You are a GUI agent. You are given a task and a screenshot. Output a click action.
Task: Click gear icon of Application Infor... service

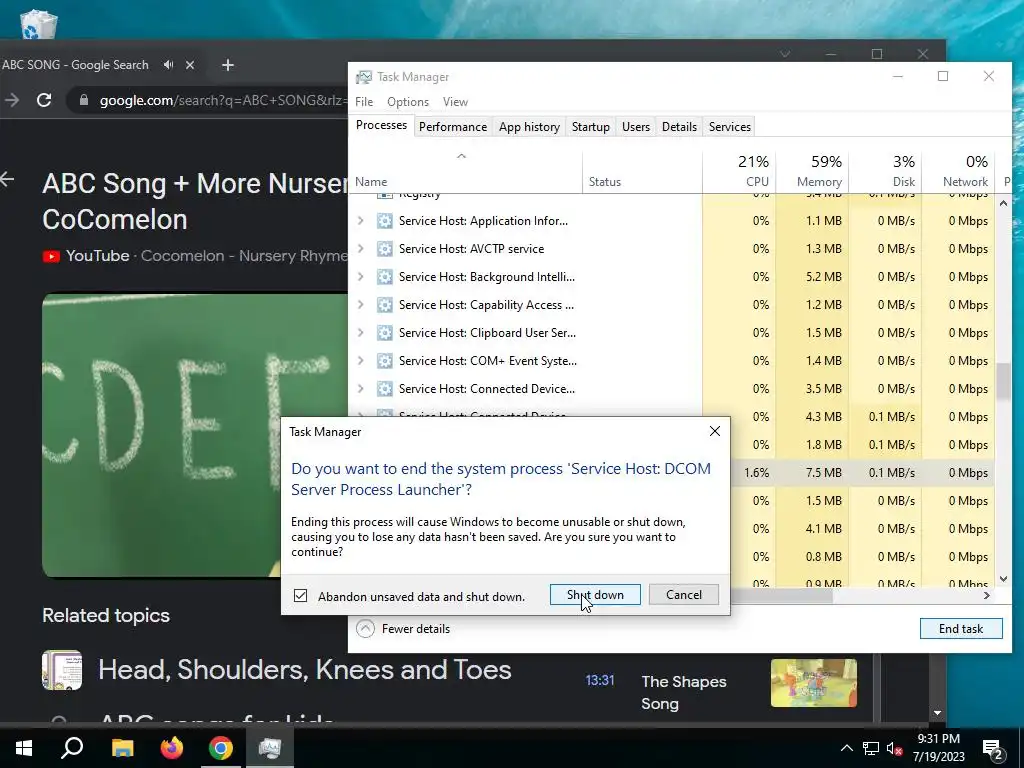[385, 221]
